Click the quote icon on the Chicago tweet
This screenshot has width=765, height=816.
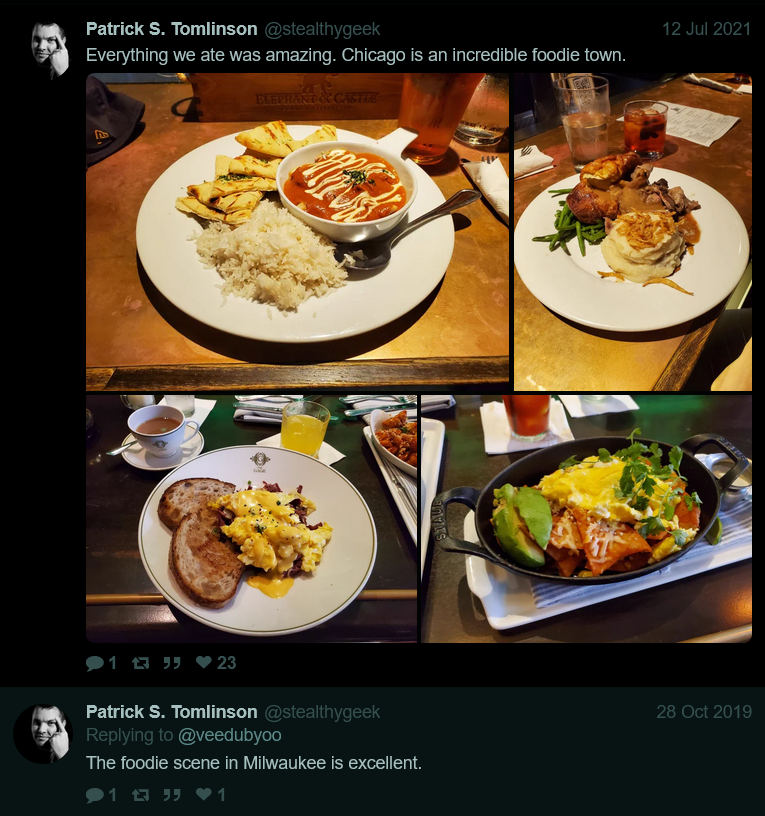(x=172, y=663)
